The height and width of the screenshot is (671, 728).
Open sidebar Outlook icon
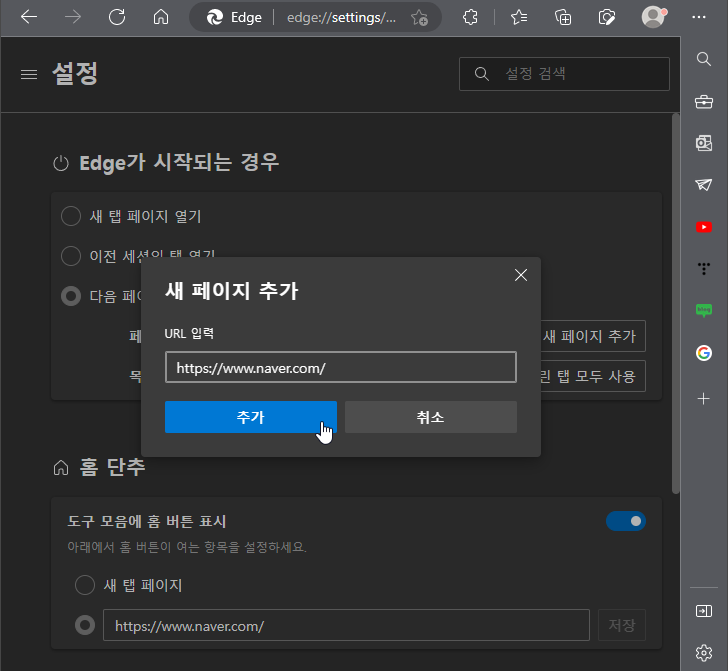coord(704,143)
